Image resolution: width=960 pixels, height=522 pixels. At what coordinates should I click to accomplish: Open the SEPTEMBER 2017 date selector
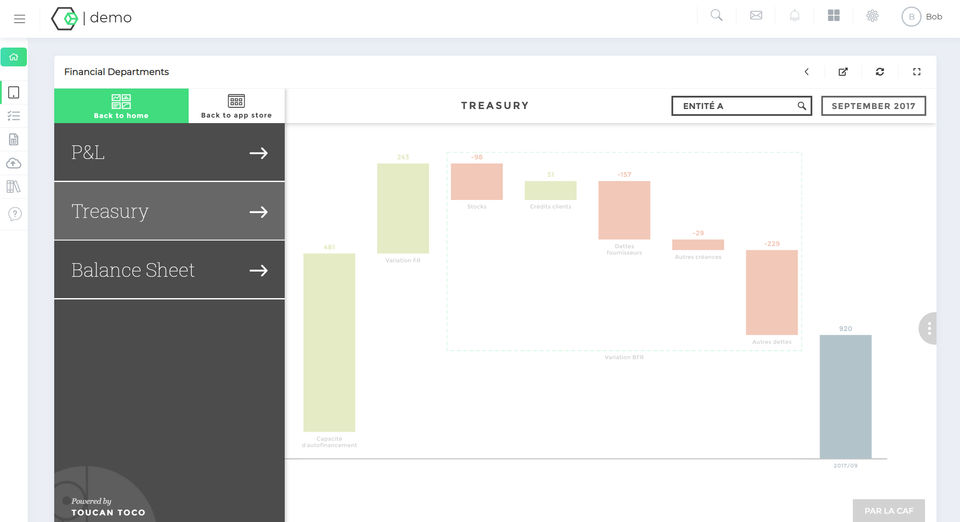click(x=873, y=106)
